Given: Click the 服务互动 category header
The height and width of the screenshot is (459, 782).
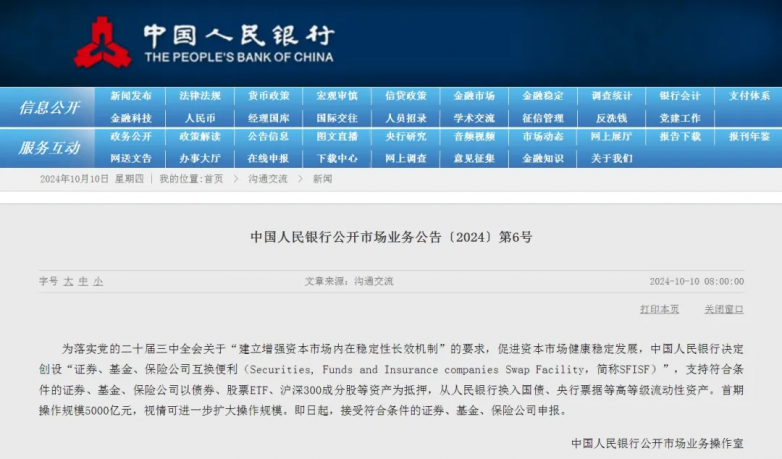Looking at the screenshot, I should coord(49,148).
